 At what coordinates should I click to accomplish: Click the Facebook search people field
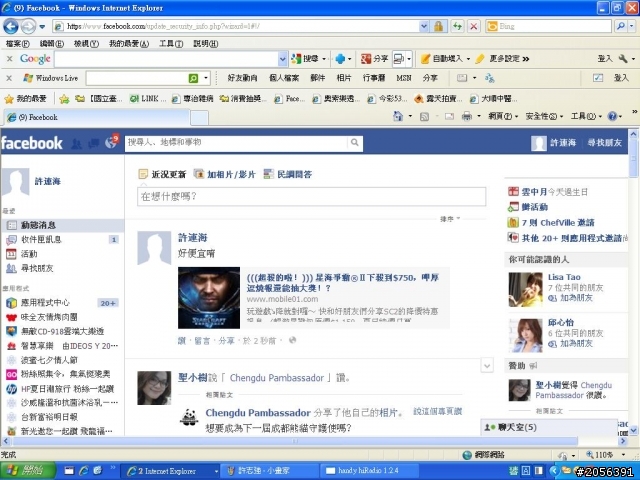(236, 142)
